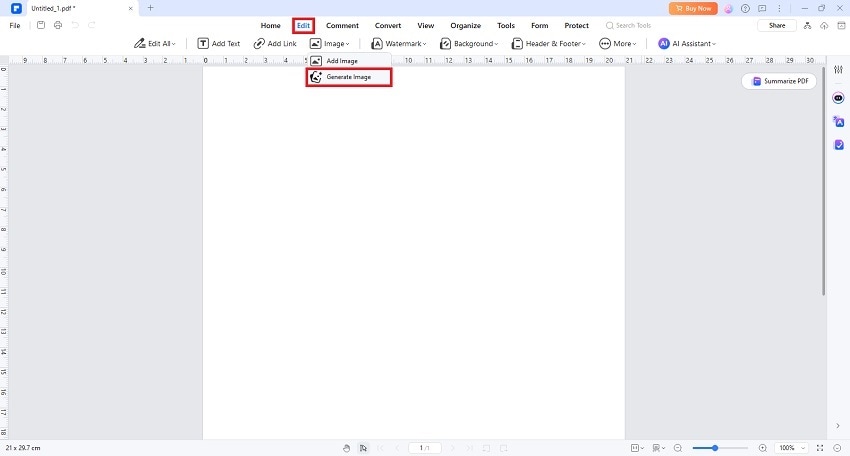Click the Search Tools field
The width and height of the screenshot is (850, 456).
[x=628, y=25]
